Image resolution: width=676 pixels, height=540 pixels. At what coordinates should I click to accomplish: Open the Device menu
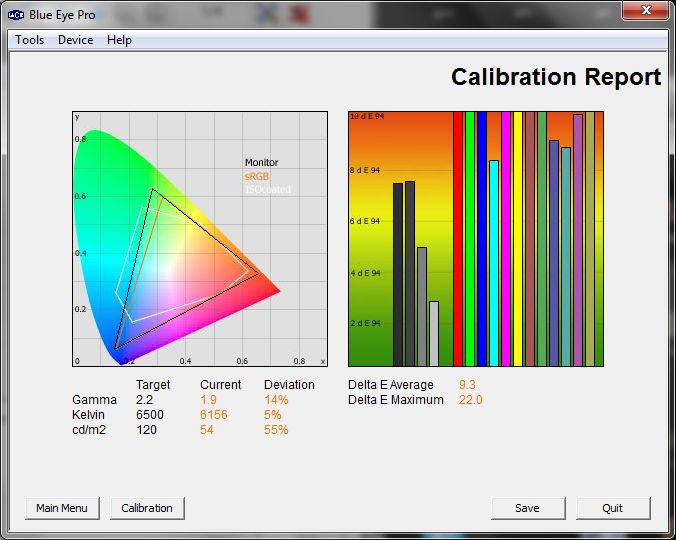tap(75, 40)
